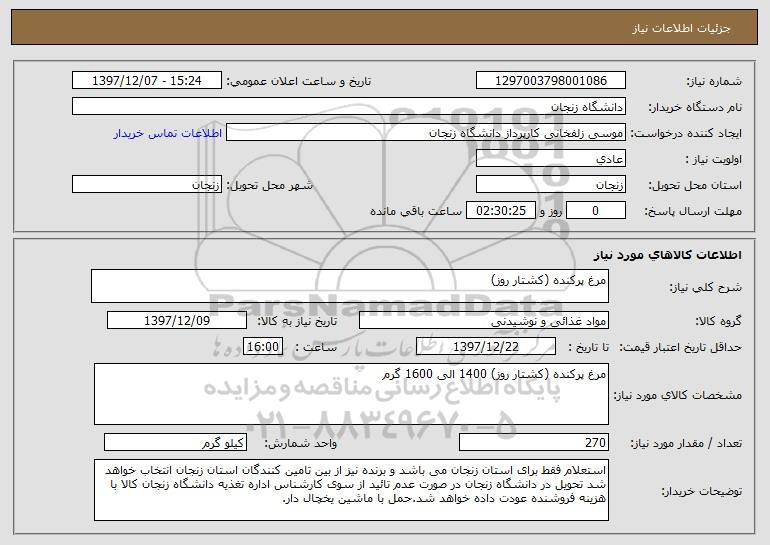Click the label تاریخ و ساعت اعلان عمومی
Screen dimensions: 770x545
(x=299, y=82)
